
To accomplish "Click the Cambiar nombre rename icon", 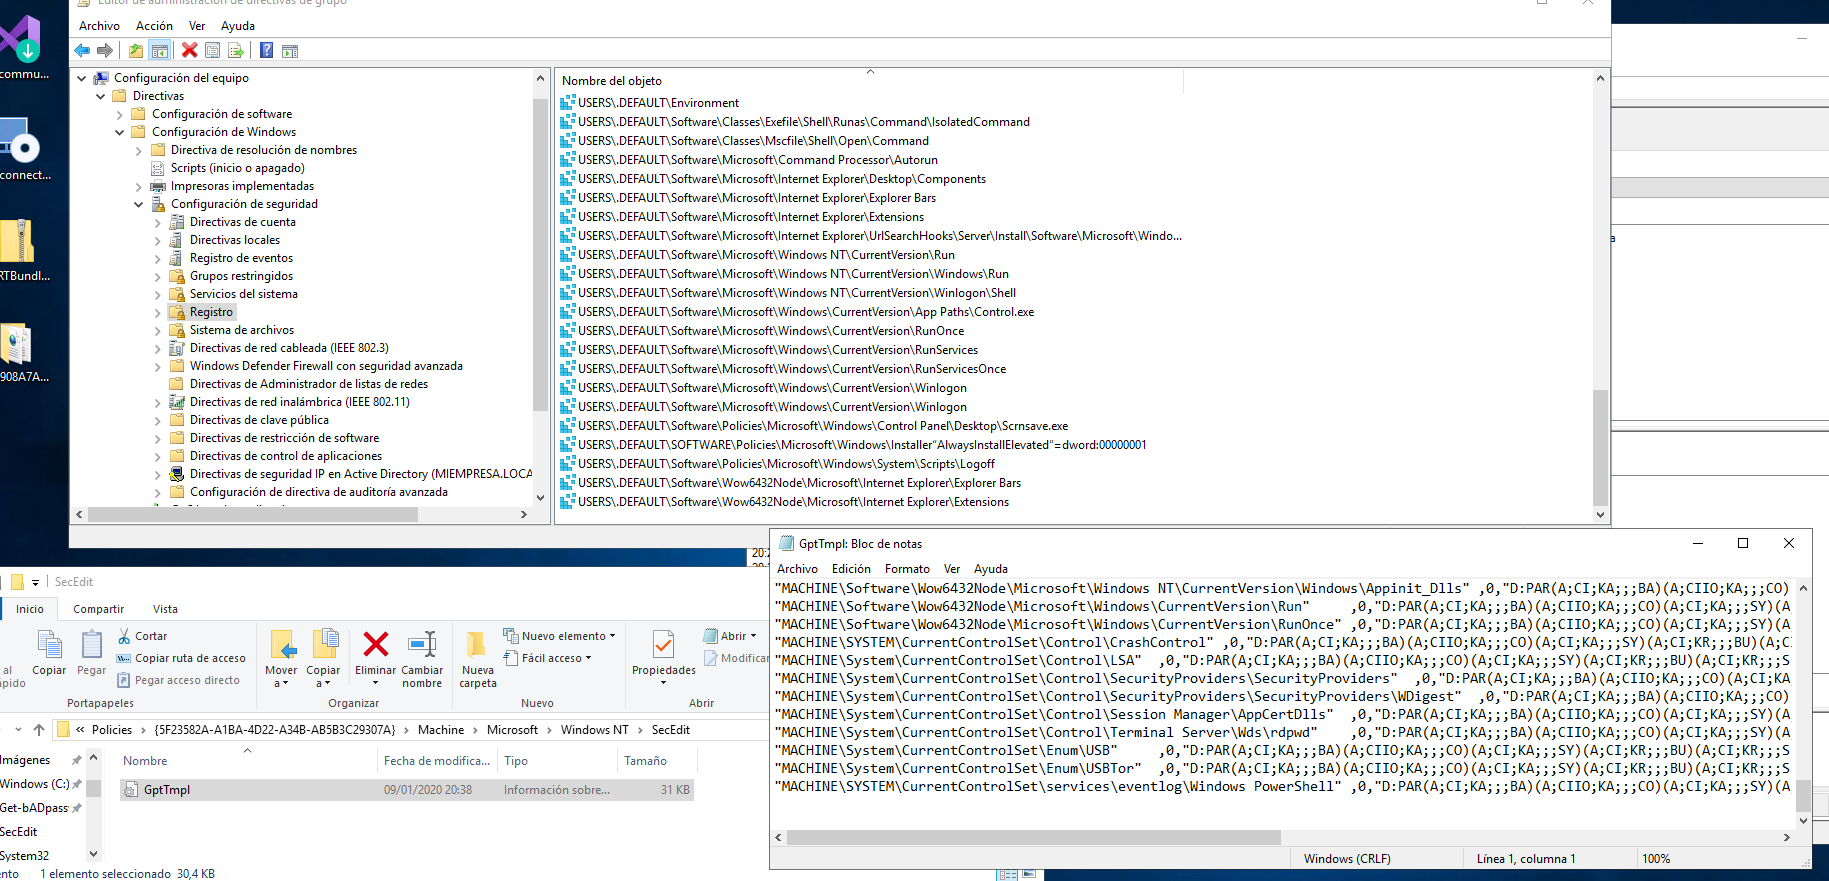I will pyautogui.click(x=422, y=645).
